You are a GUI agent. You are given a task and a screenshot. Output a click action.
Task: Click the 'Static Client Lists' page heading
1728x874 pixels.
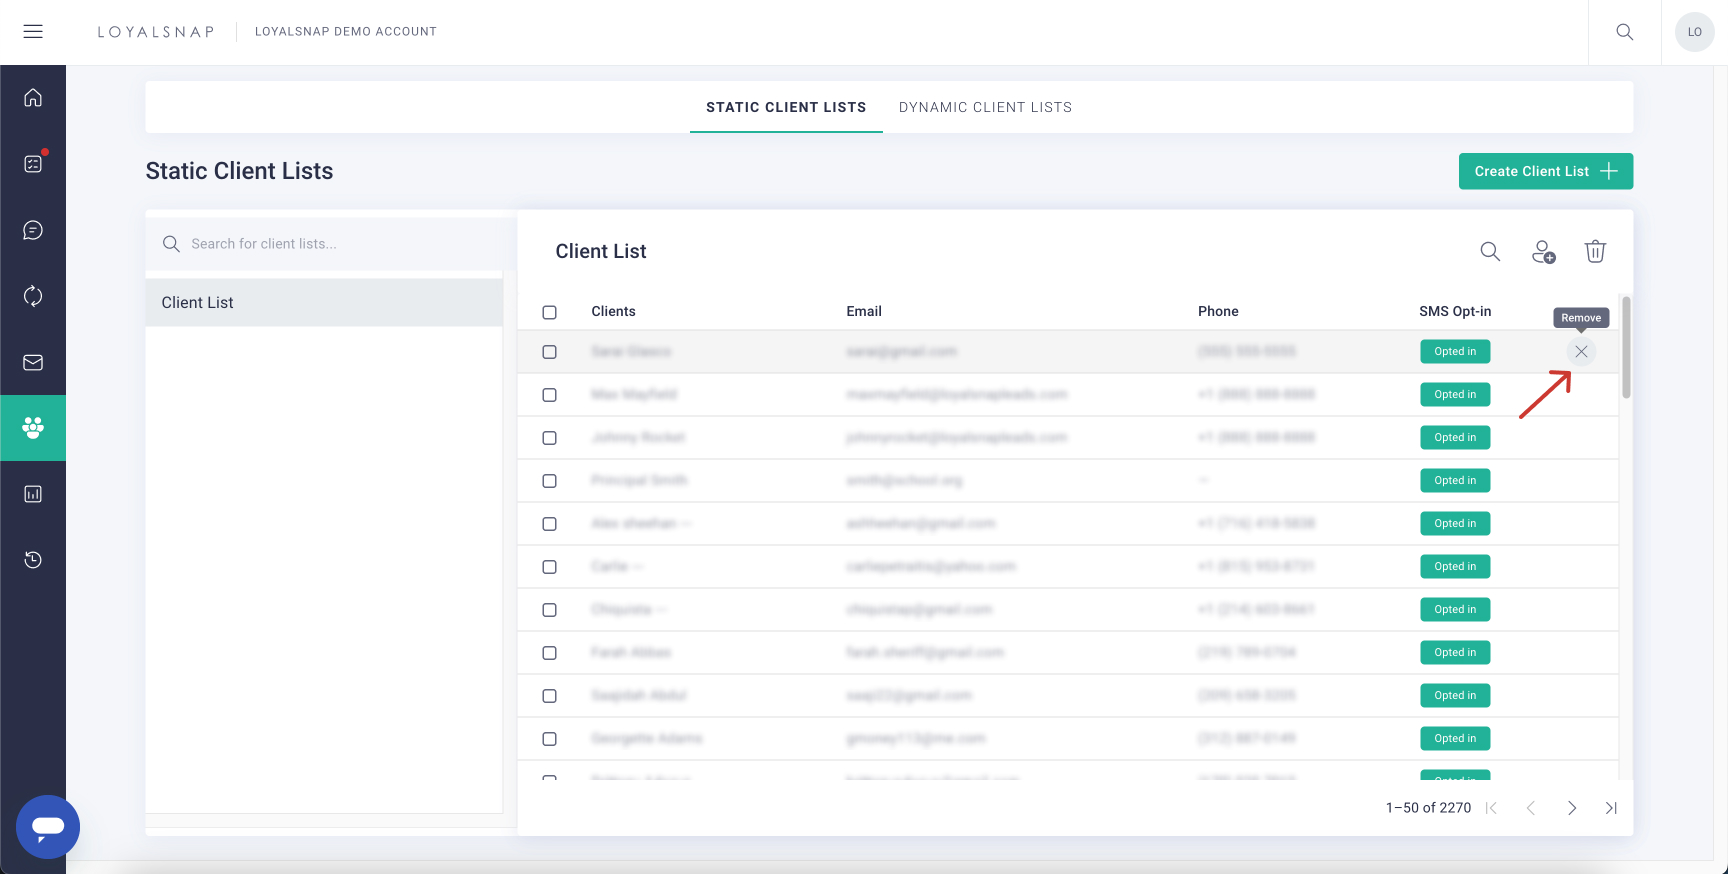point(239,171)
